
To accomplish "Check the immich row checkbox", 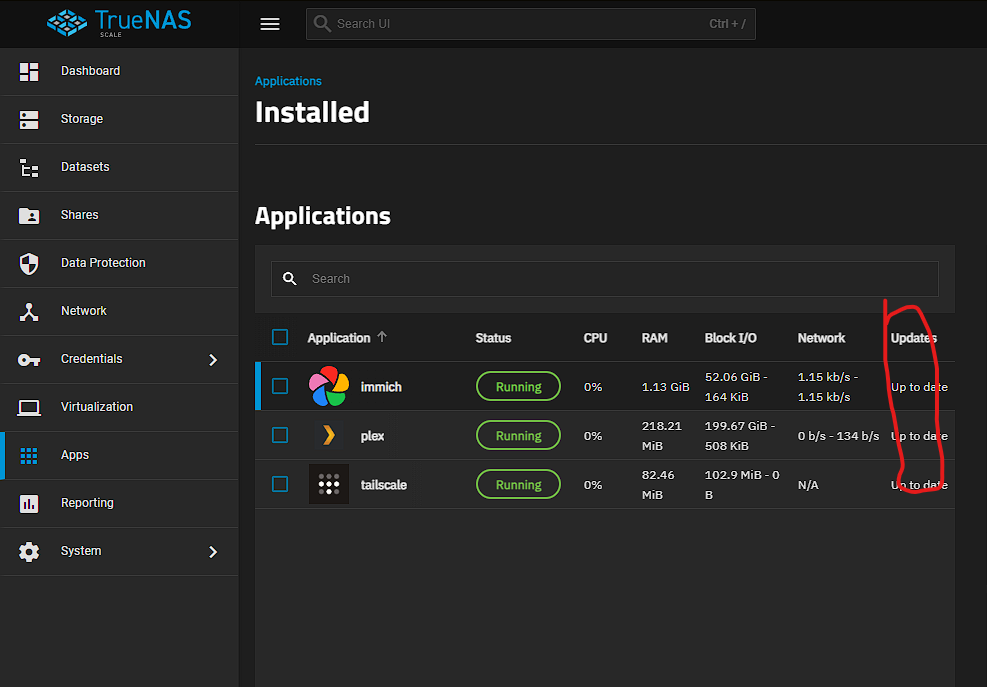I will coord(280,386).
